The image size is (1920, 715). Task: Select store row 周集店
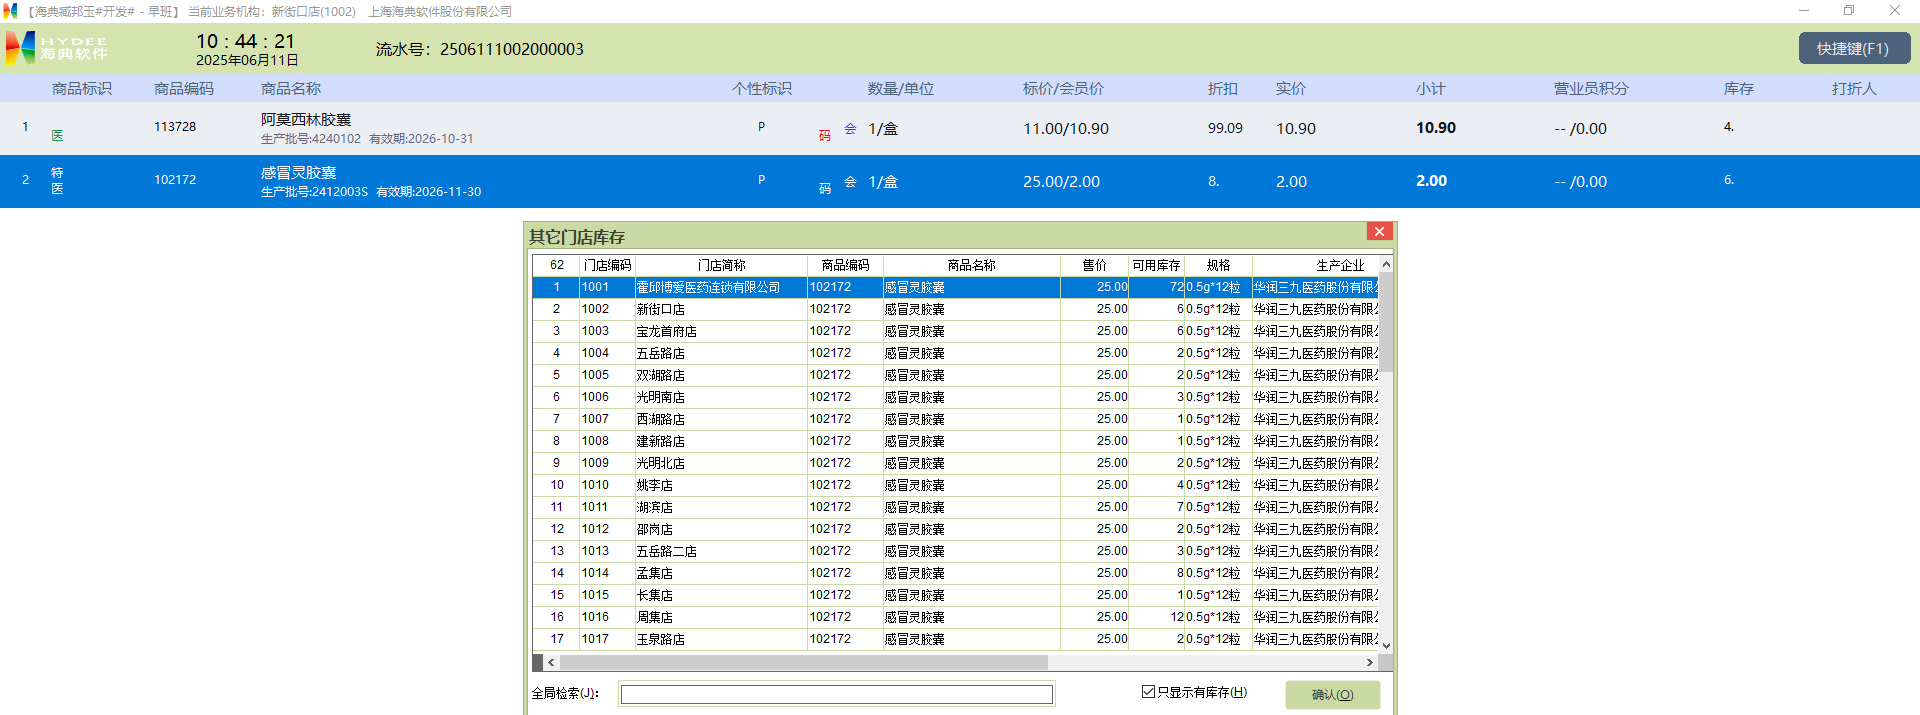click(x=956, y=617)
